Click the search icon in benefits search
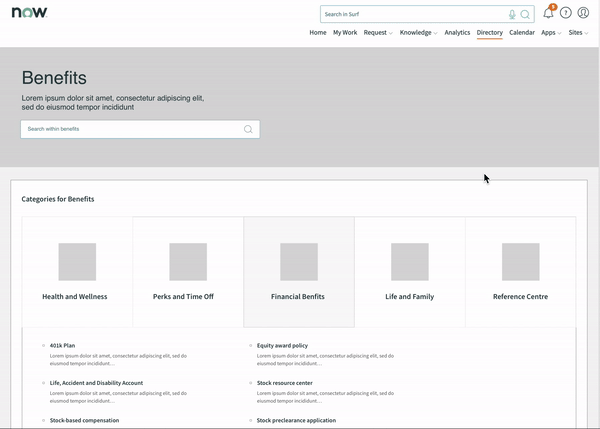The height and width of the screenshot is (429, 600). tap(248, 129)
